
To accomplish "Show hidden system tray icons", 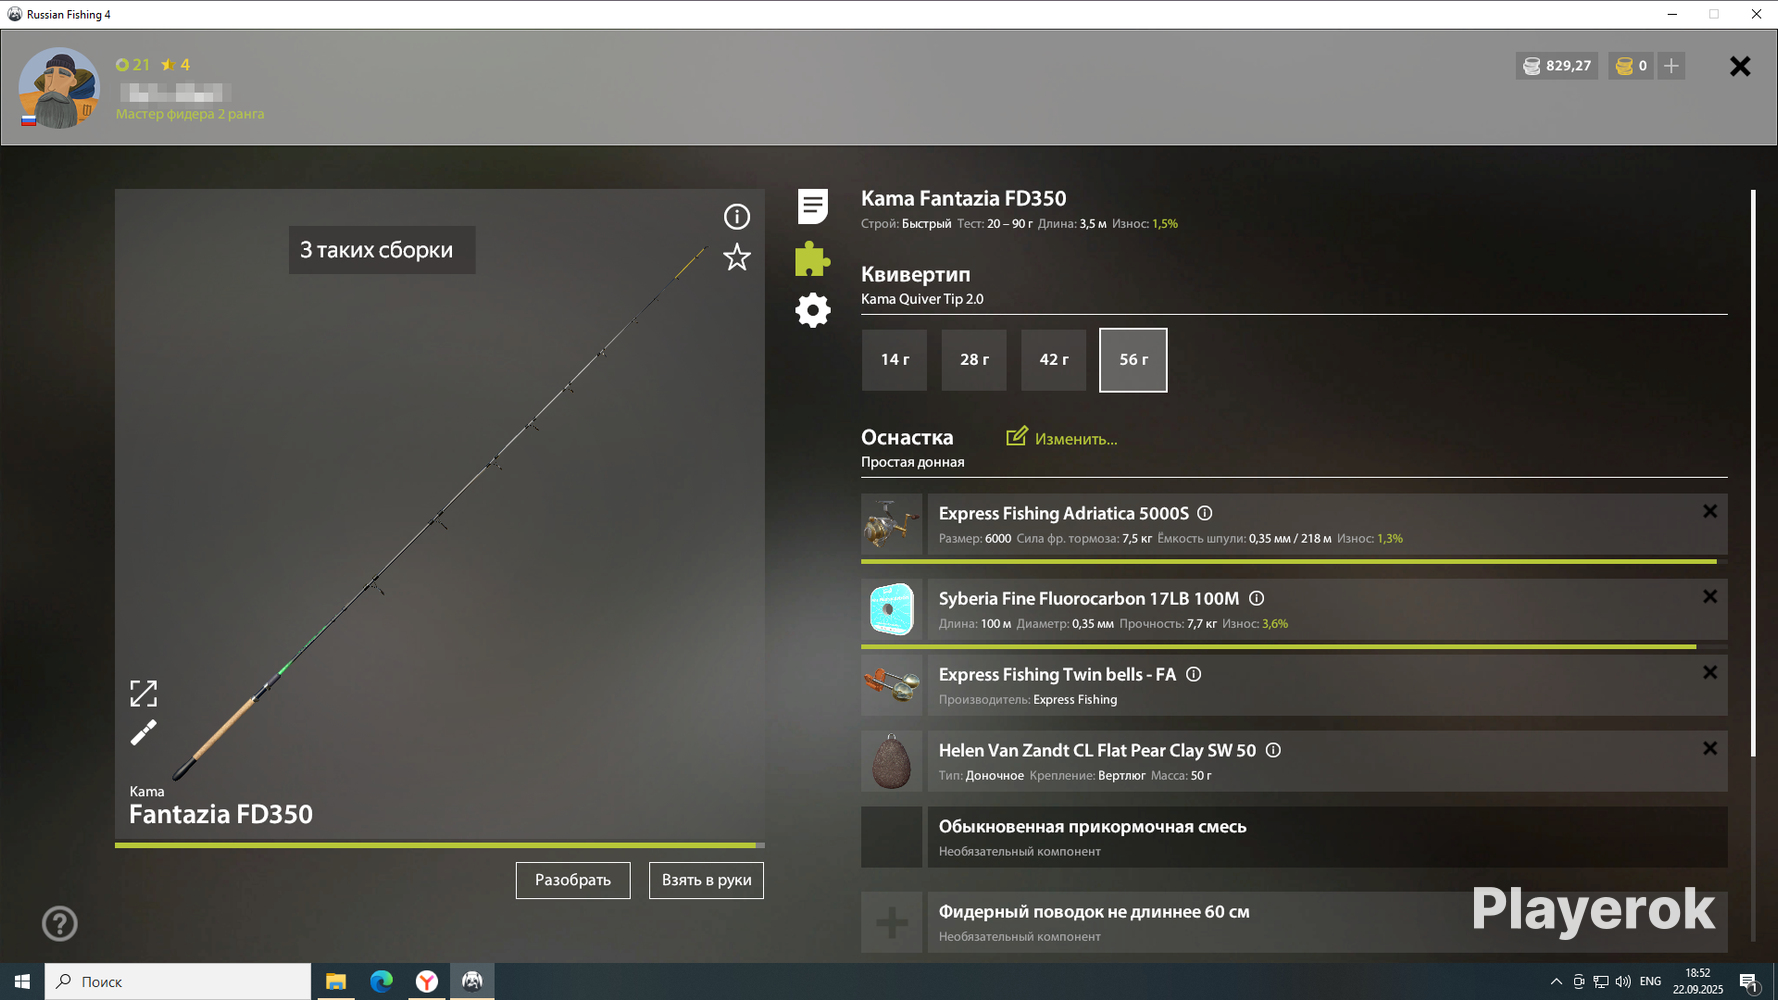I will (x=1556, y=982).
